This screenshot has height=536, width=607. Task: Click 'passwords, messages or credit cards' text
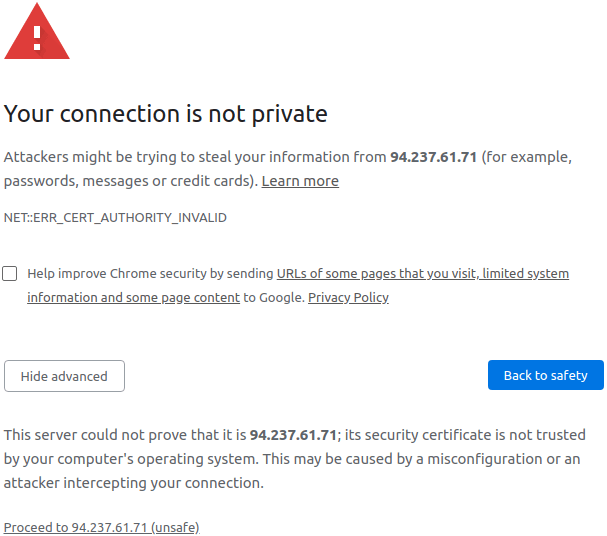(x=130, y=181)
